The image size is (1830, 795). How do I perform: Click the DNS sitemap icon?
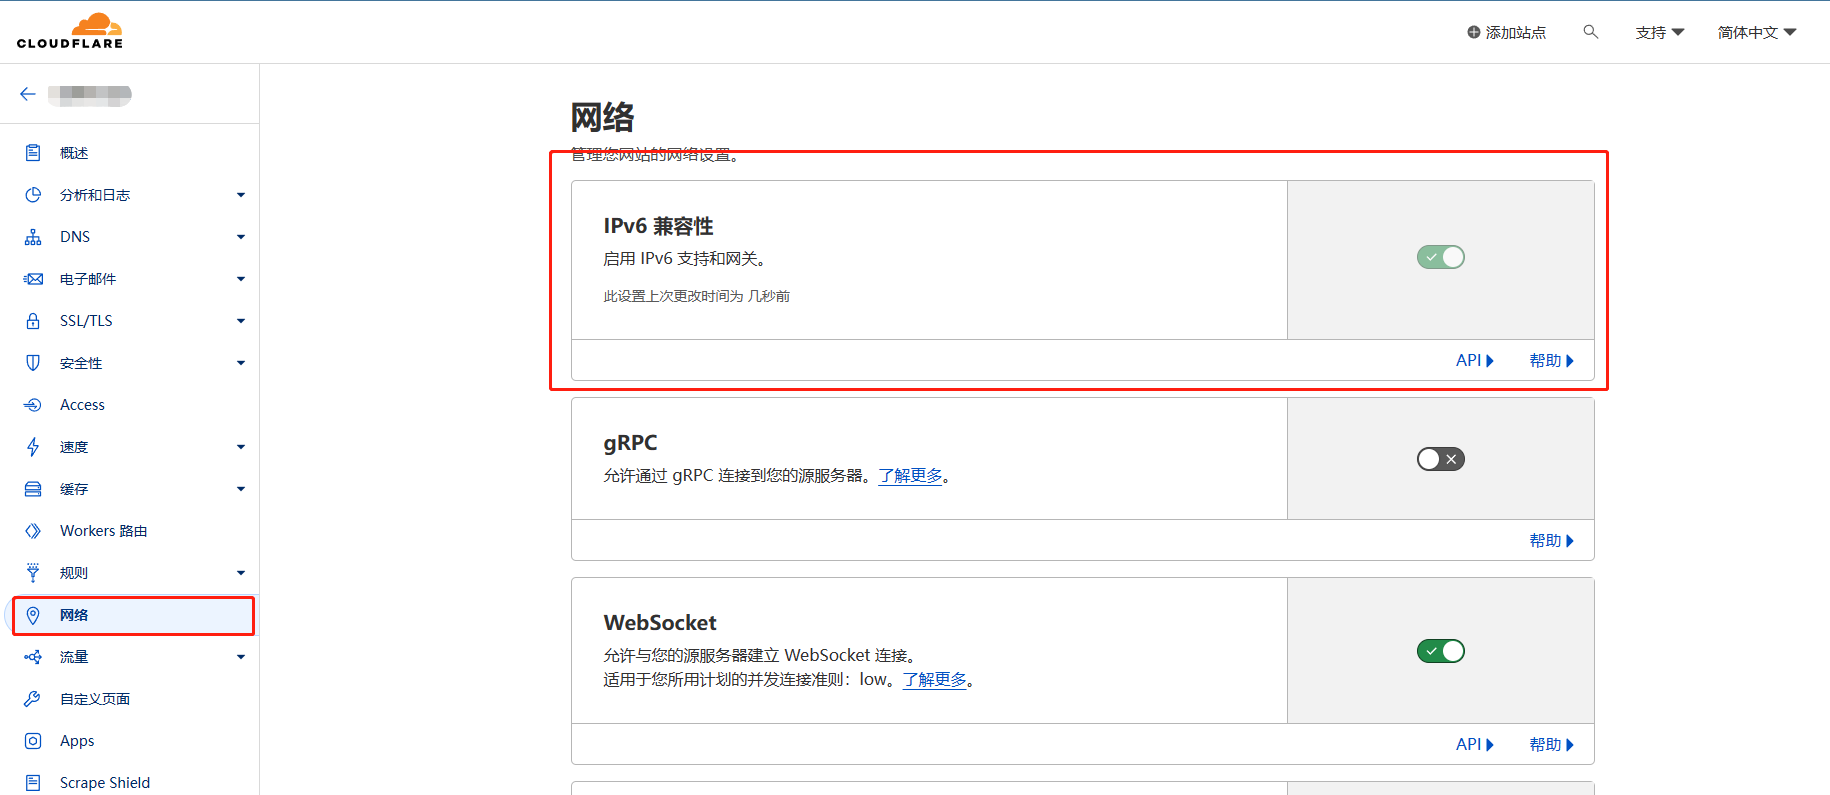coord(33,237)
